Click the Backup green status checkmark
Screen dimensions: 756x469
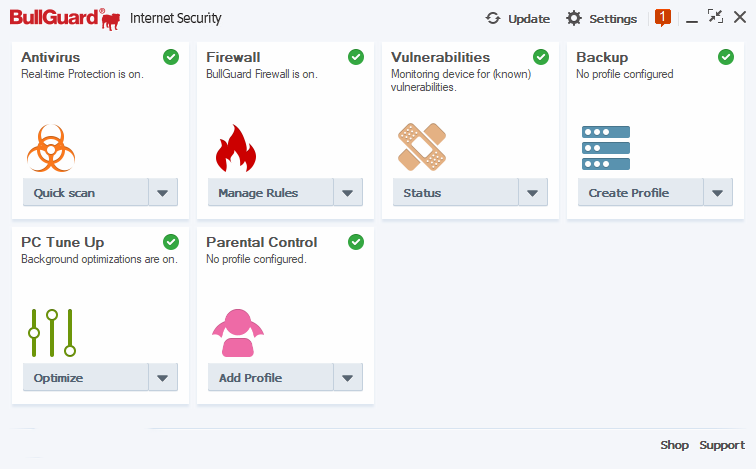tap(726, 57)
